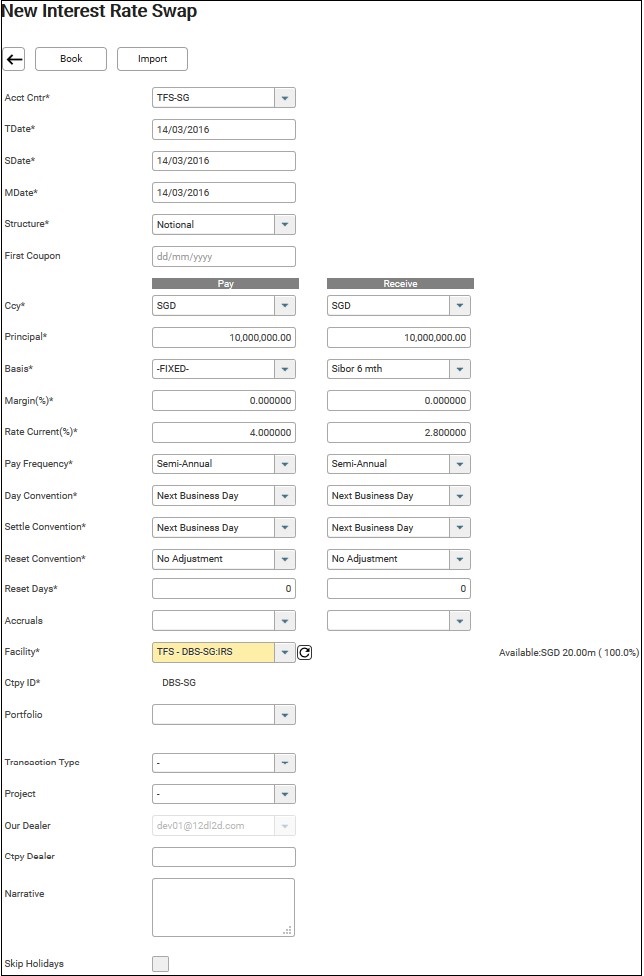Open the Pay currency SGD dropdown
This screenshot has width=644, height=976.
pos(285,306)
